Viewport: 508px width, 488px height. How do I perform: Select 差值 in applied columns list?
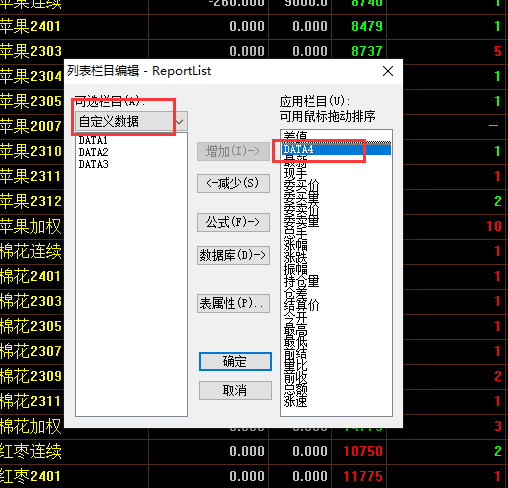(295, 136)
